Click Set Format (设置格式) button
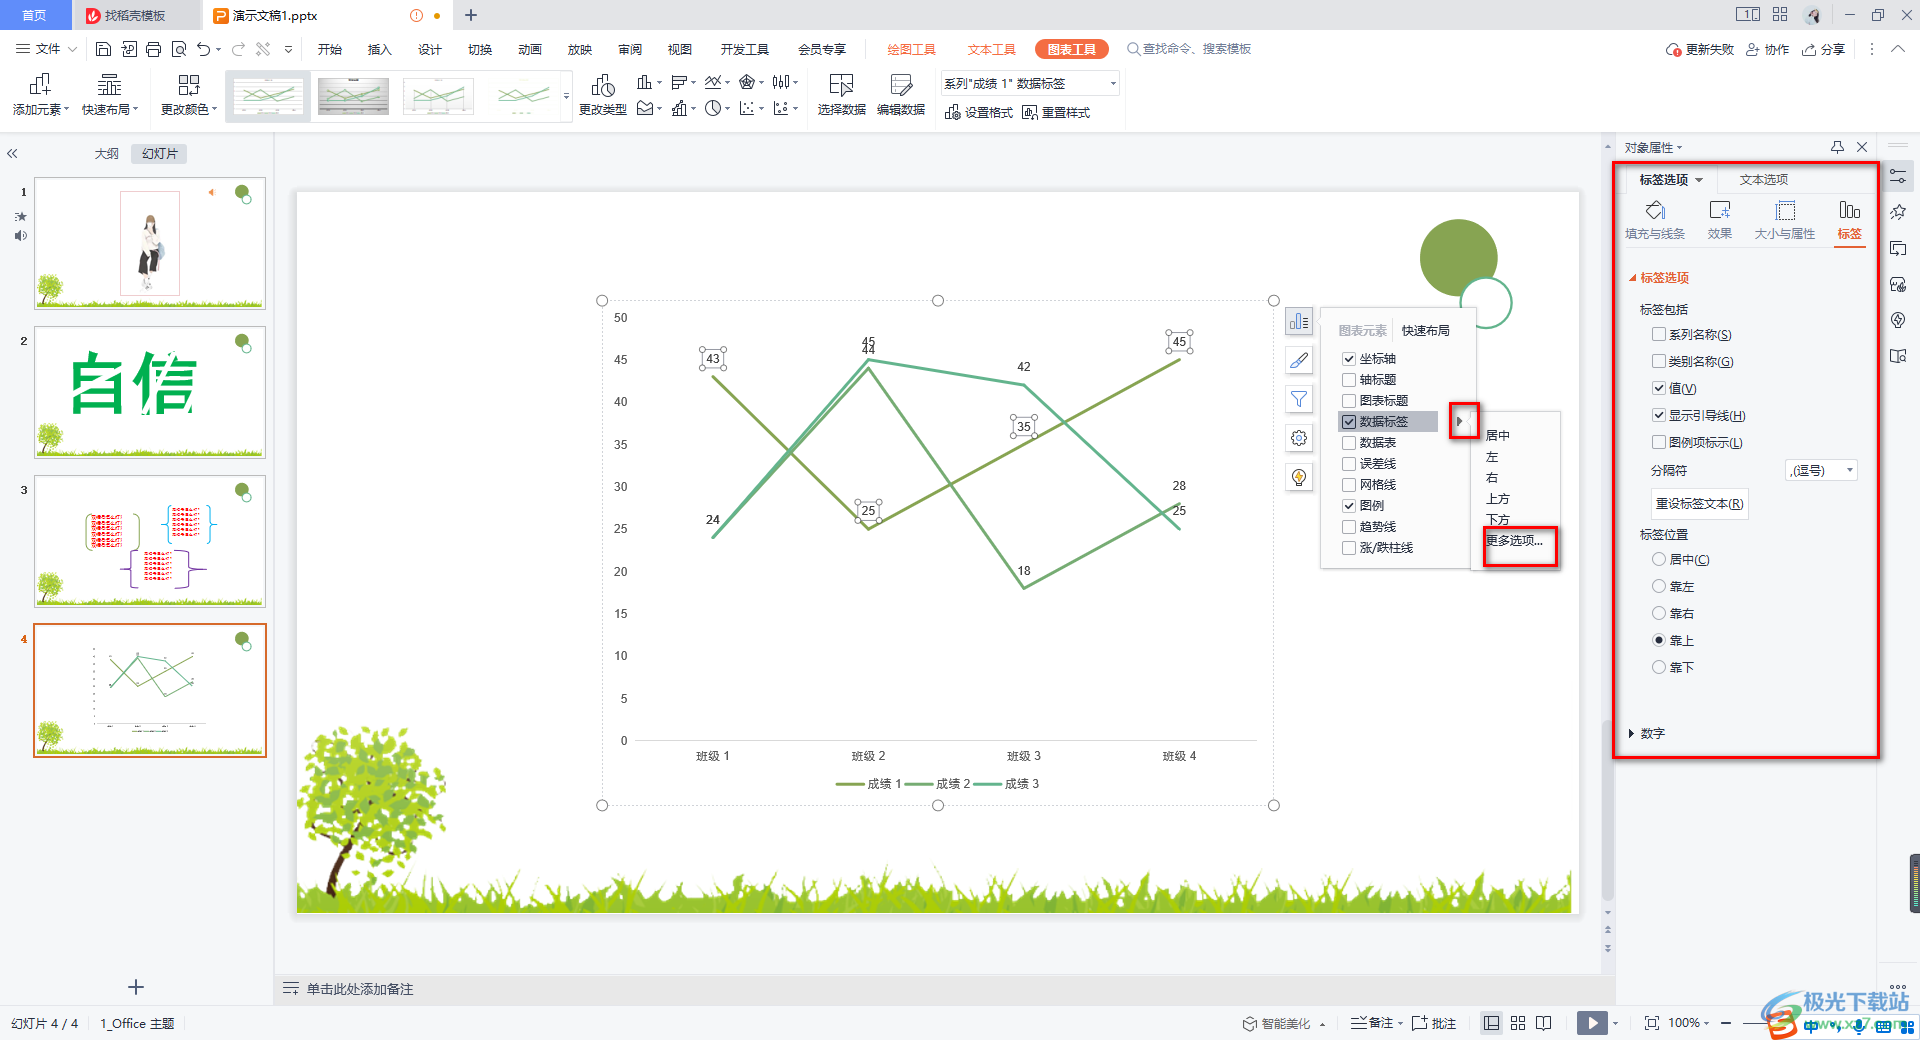1920x1040 pixels. click(x=979, y=113)
